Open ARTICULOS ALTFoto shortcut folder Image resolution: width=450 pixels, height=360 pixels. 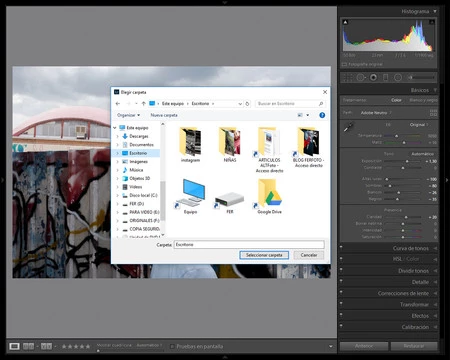pos(269,150)
